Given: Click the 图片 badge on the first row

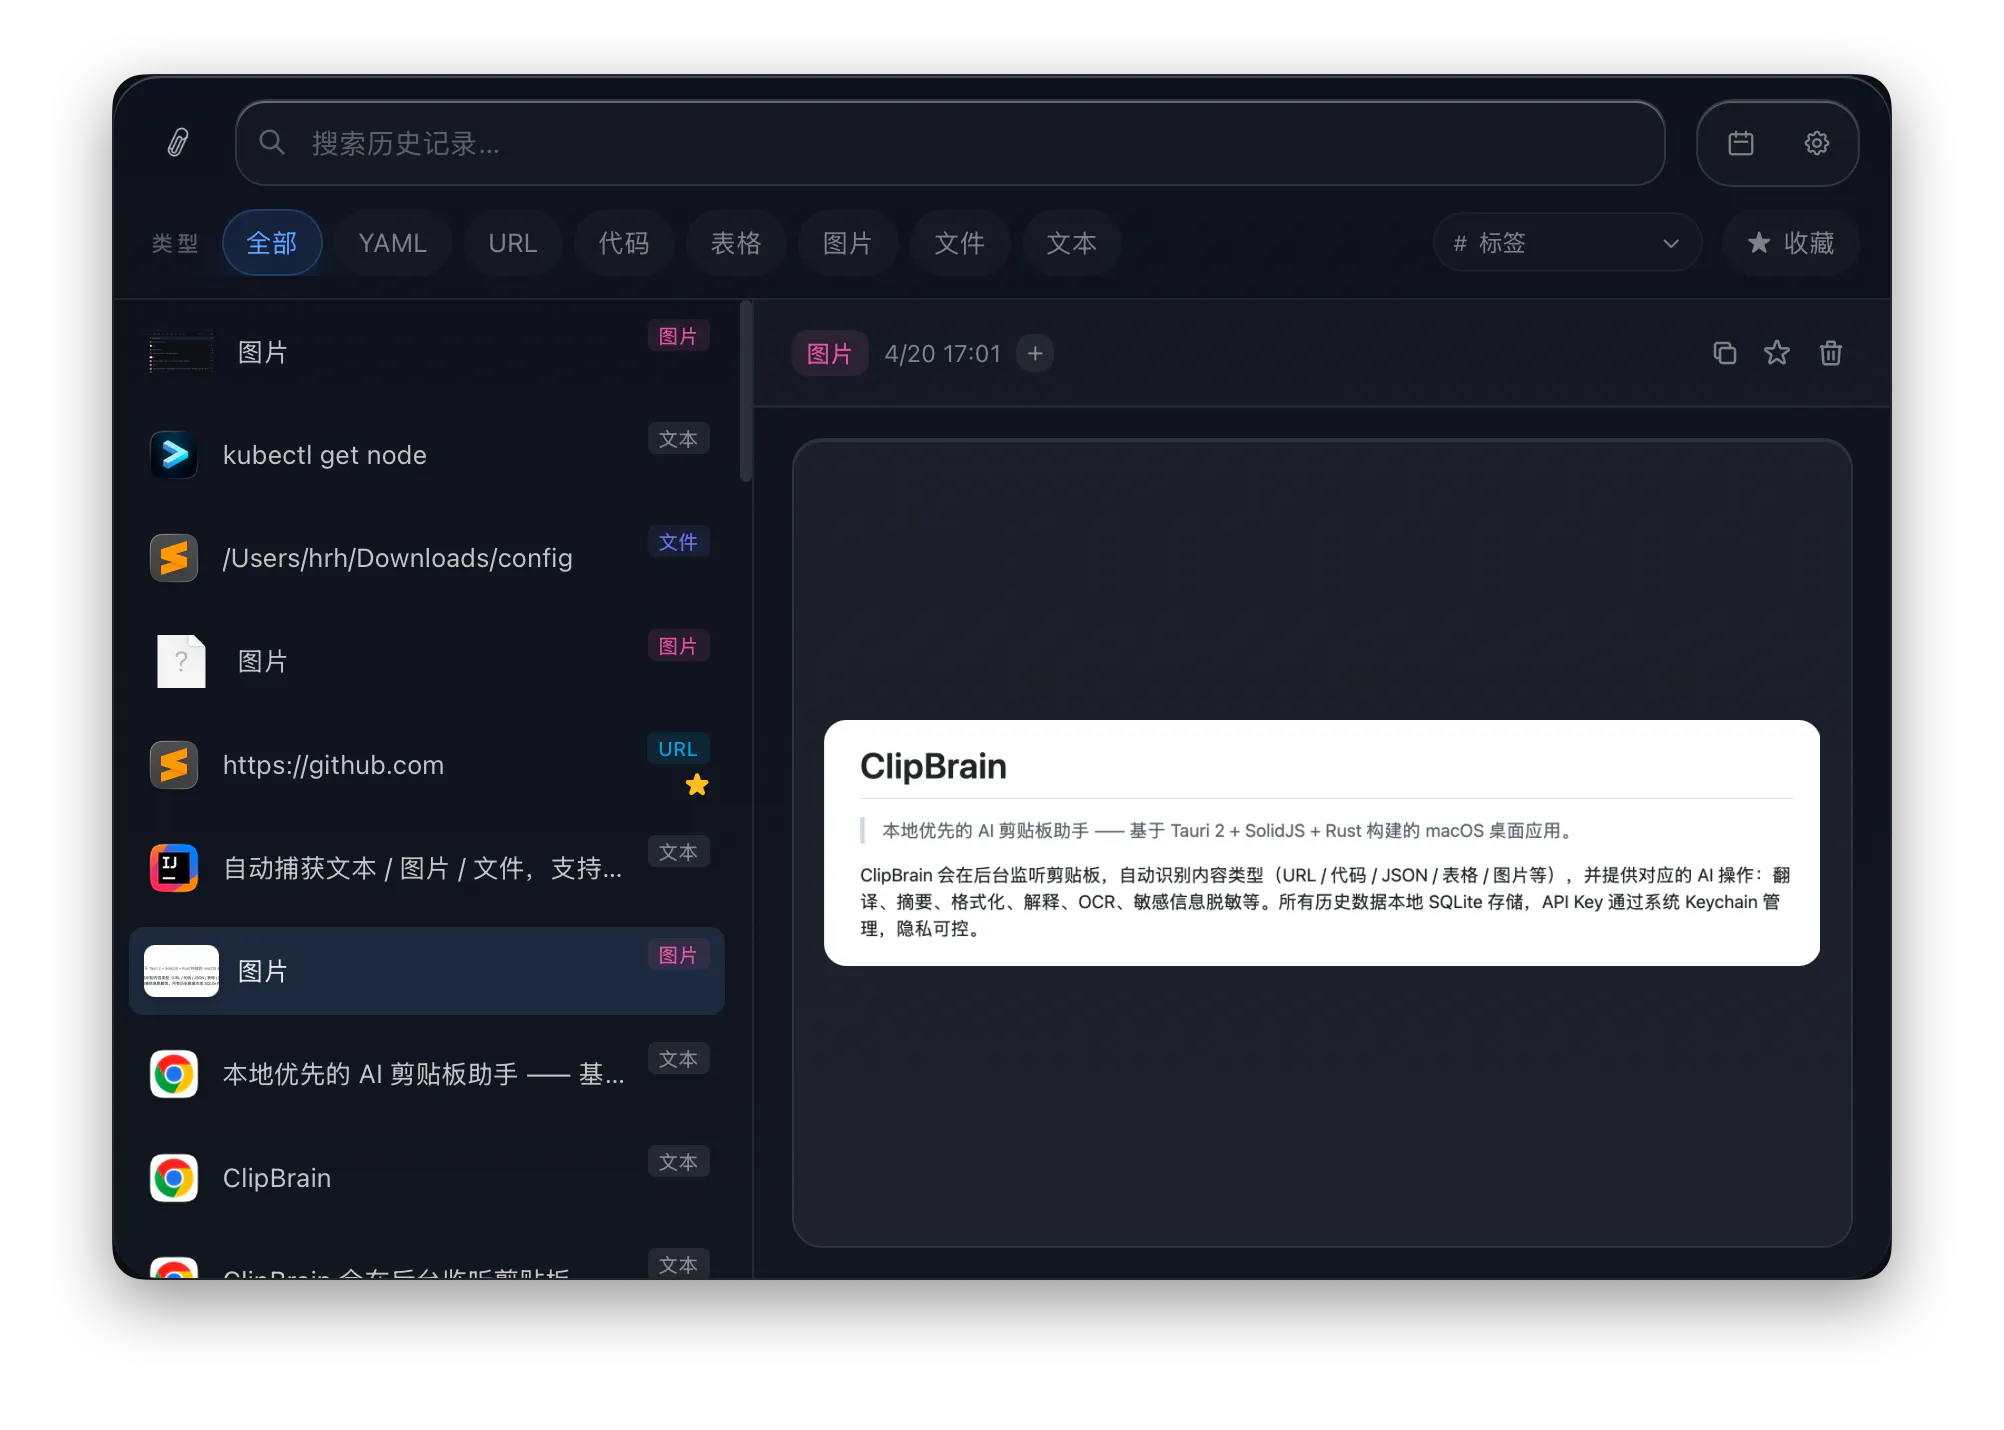Looking at the screenshot, I should (678, 336).
